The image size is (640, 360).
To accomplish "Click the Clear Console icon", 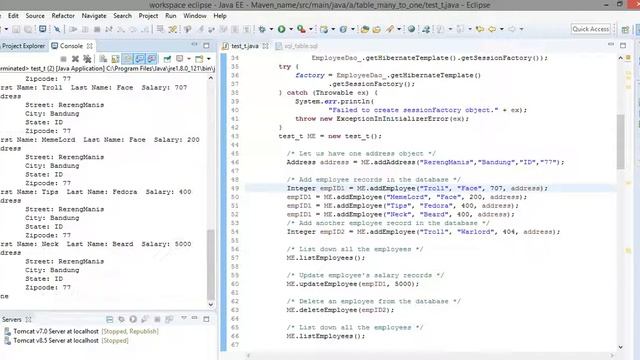I will point(103,59).
